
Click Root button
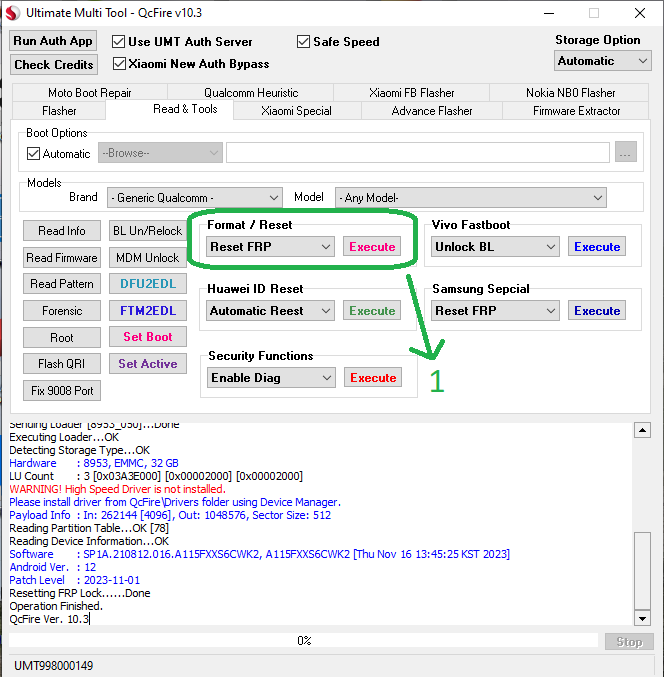pyautogui.click(x=62, y=337)
